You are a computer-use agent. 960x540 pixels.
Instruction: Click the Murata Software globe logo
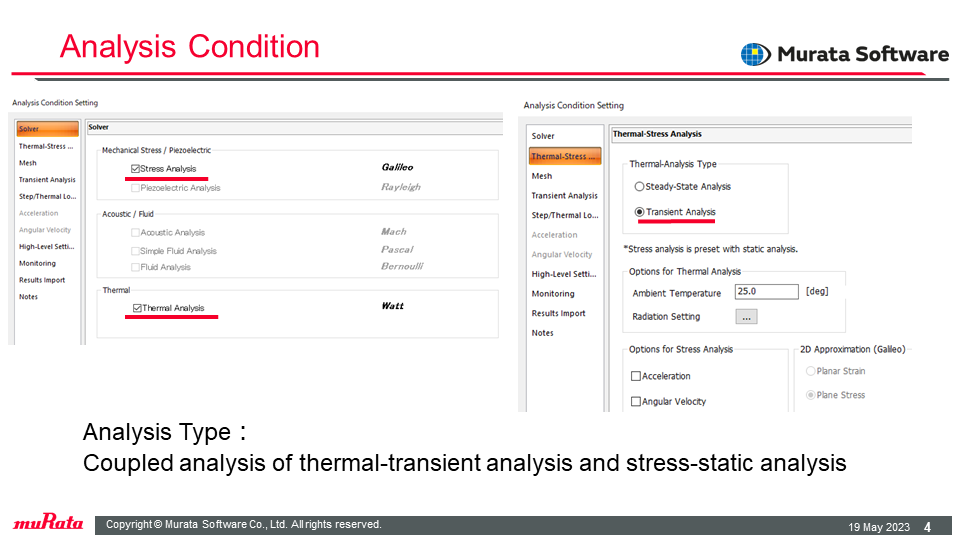tap(756, 54)
